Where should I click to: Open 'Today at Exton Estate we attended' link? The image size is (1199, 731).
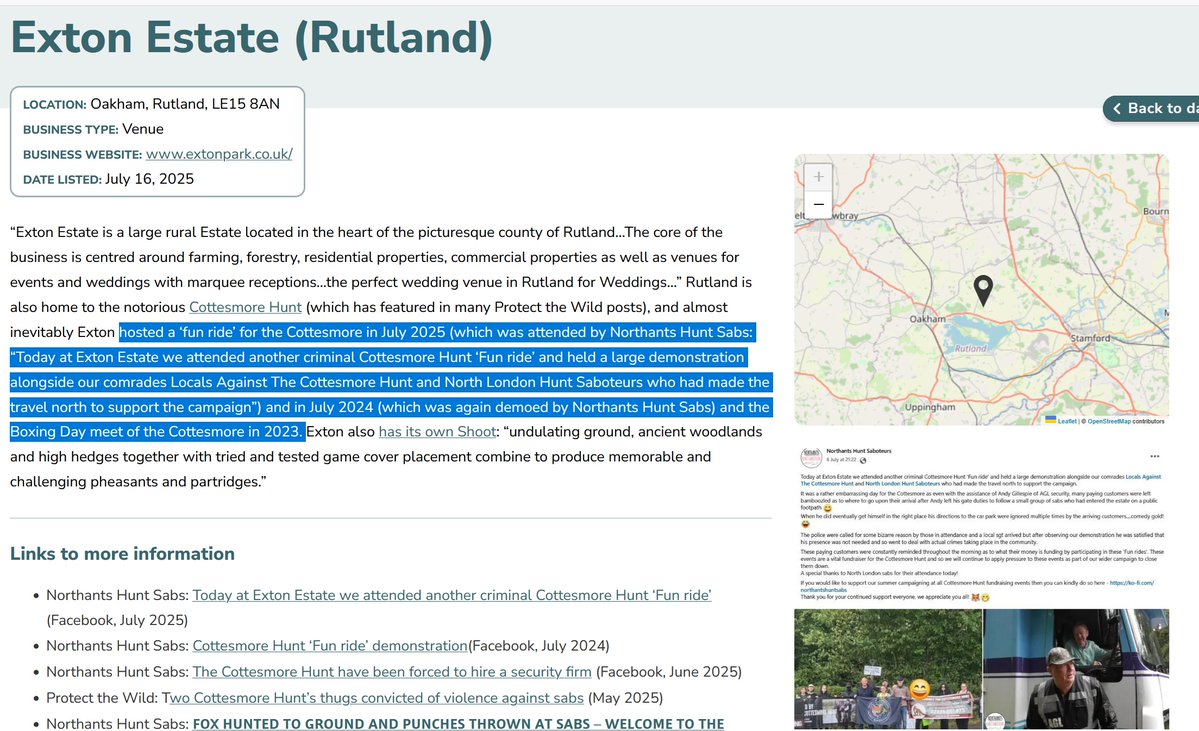(451, 596)
